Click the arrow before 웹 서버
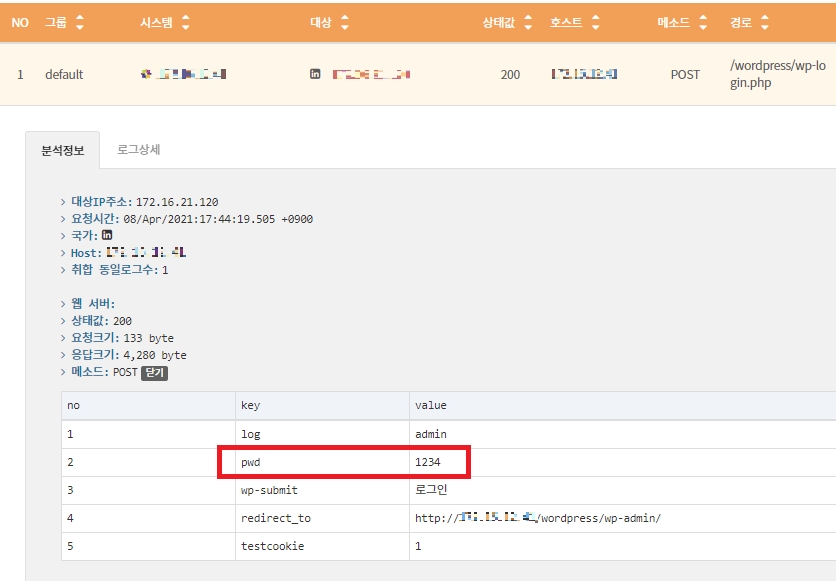 tap(63, 304)
